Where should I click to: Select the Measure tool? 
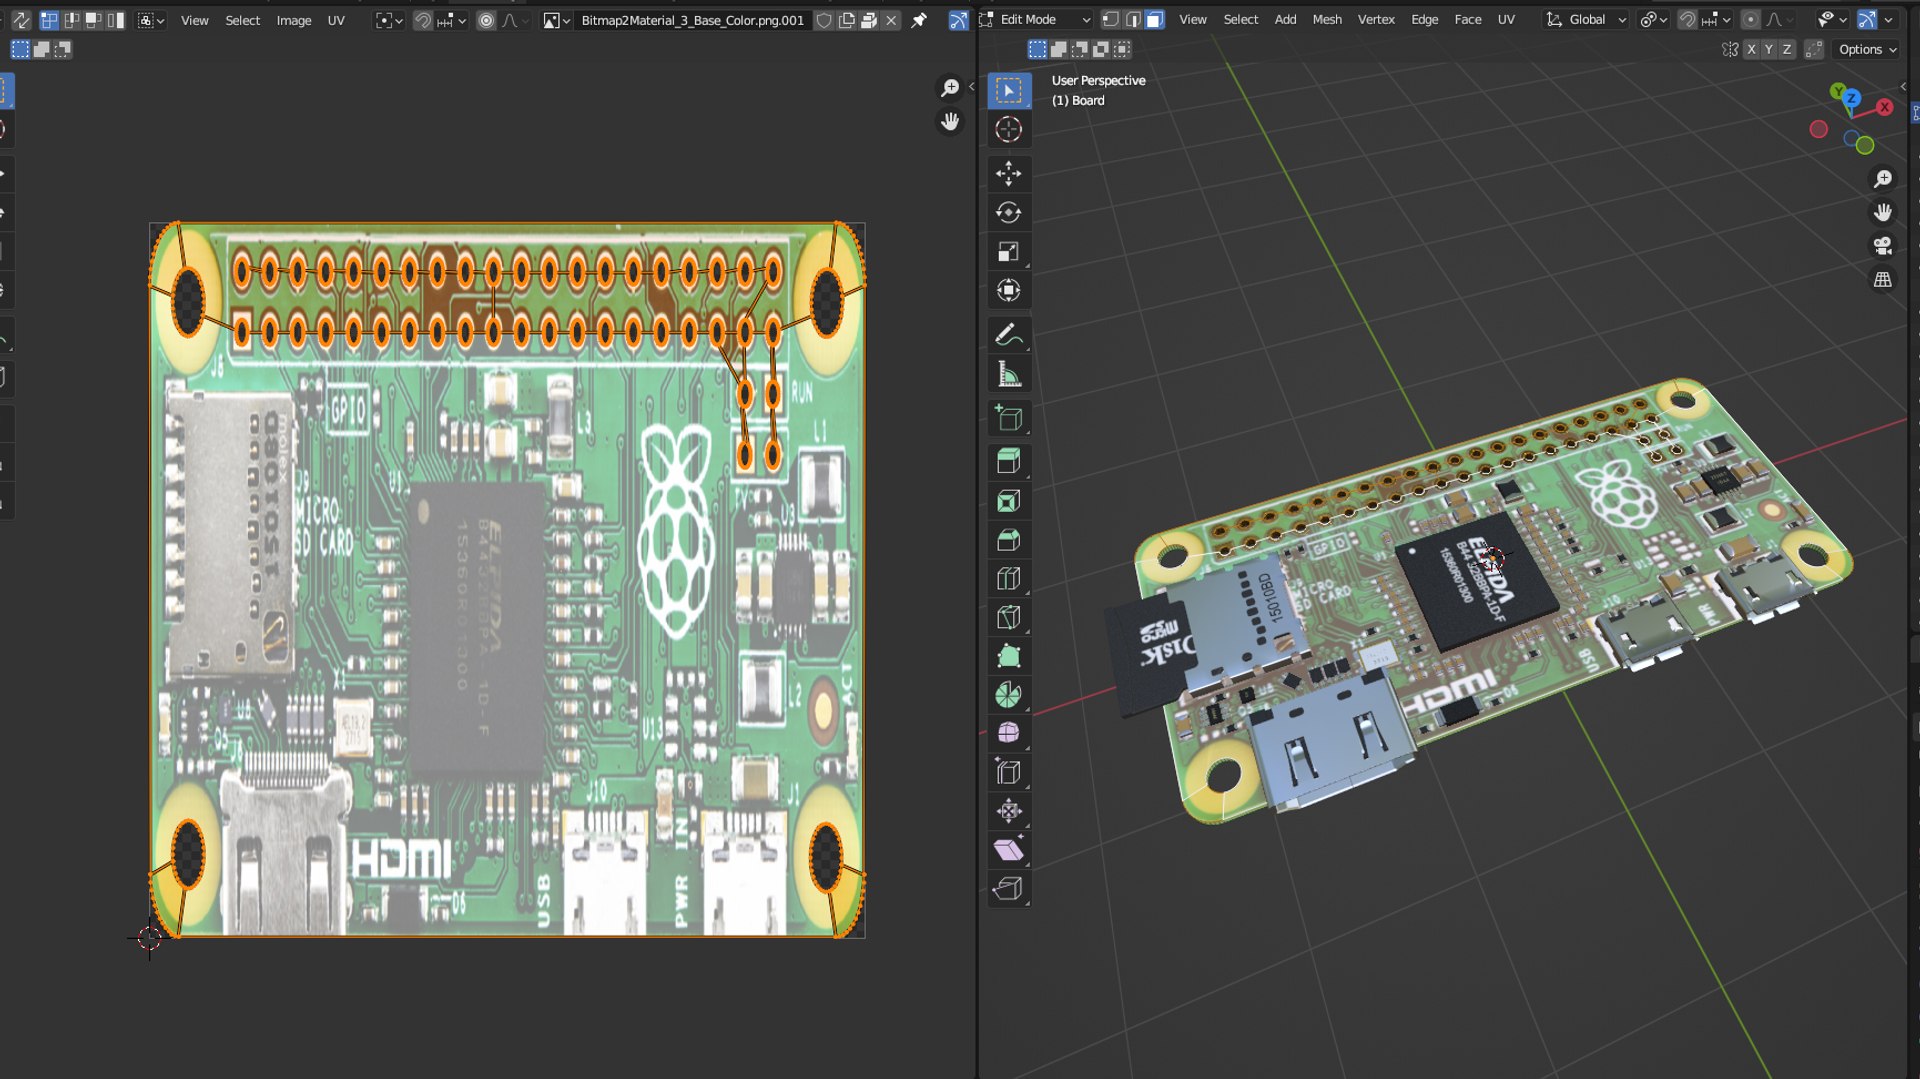[x=1008, y=374]
